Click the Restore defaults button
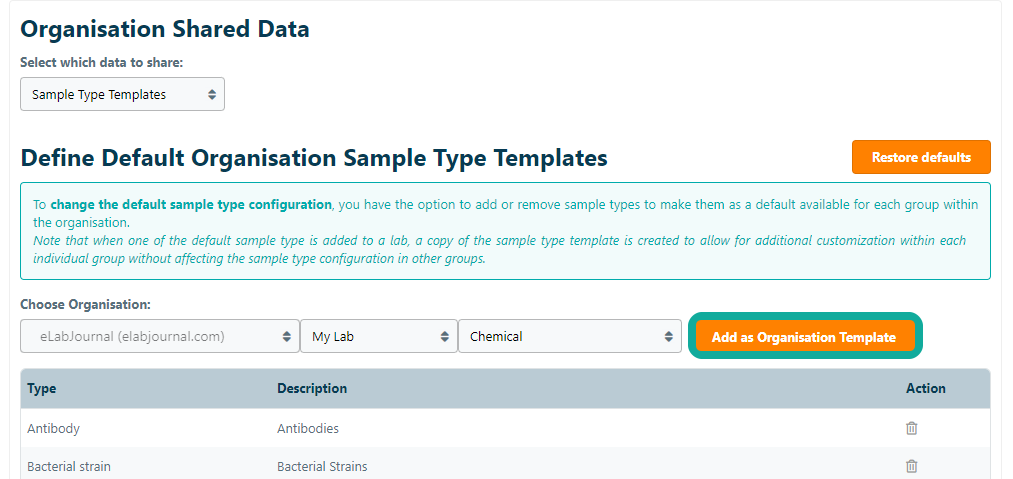The width and height of the screenshot is (1013, 479). (x=920, y=157)
